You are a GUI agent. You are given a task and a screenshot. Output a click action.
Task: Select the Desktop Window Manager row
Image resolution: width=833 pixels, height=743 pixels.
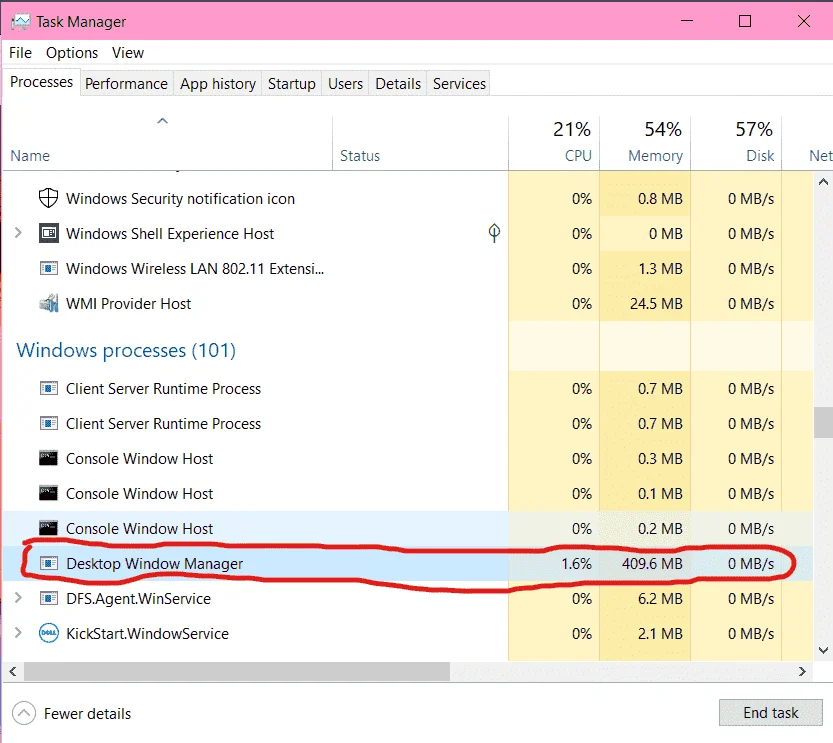(408, 563)
